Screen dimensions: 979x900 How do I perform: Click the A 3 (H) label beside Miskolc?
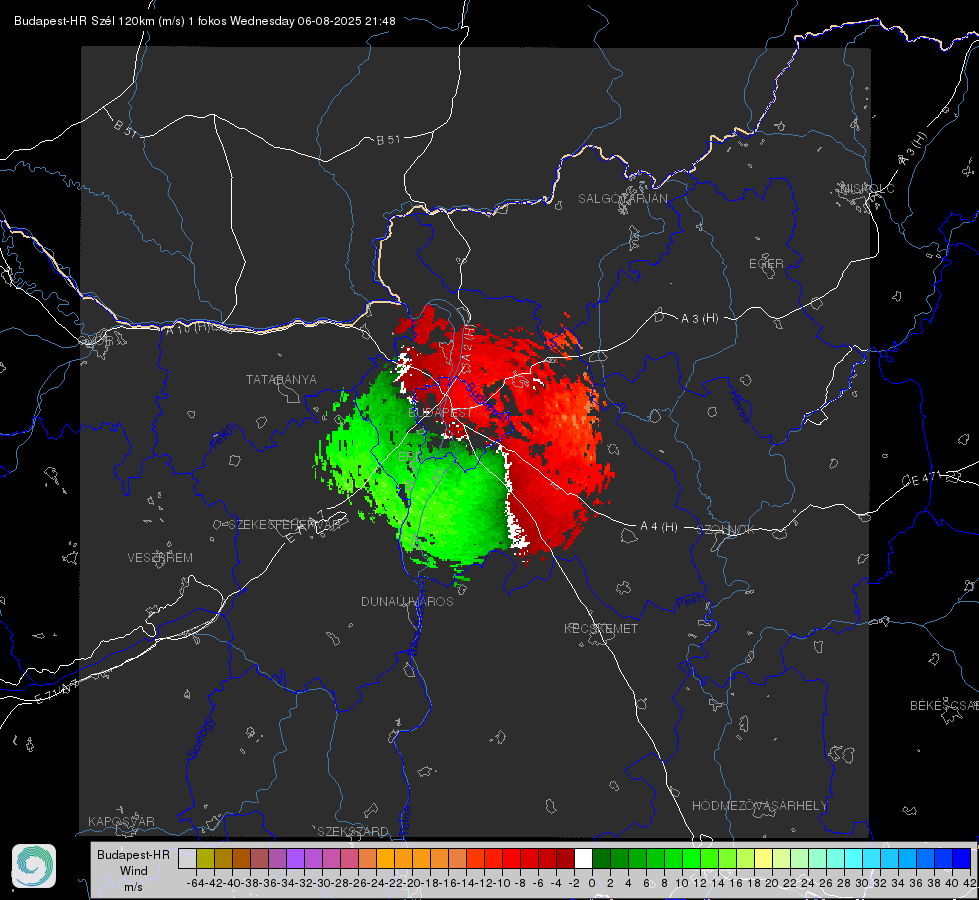[x=913, y=149]
